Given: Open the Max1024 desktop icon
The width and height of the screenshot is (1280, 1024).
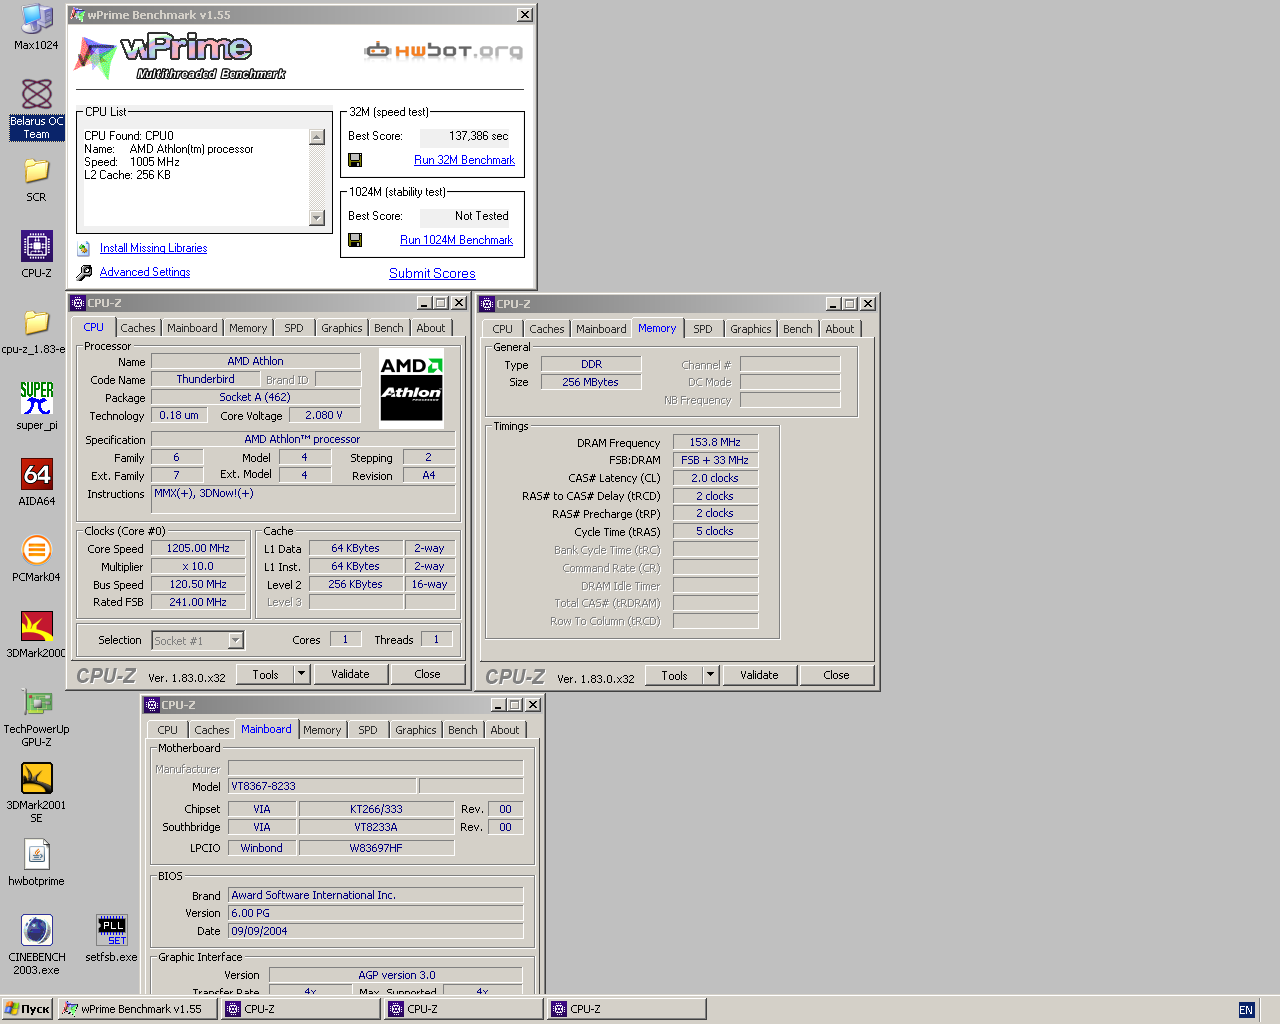Looking at the screenshot, I should pos(36,26).
